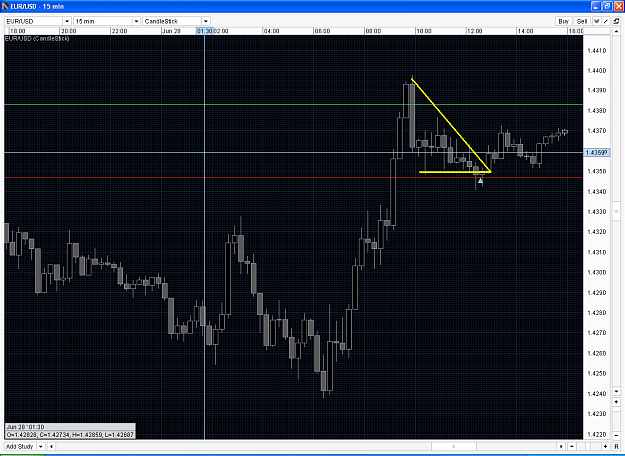Click the Sell button
This screenshot has width=625, height=456.
tap(582, 21)
